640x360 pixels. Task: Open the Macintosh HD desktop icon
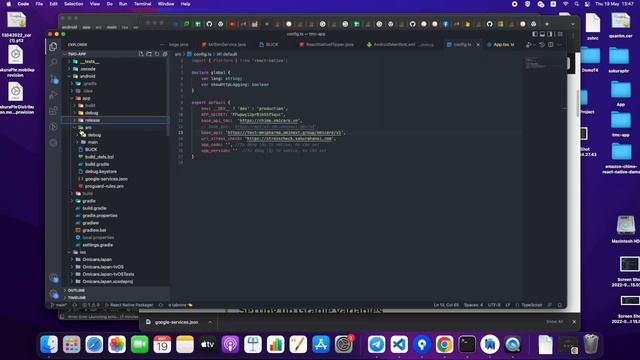pos(626,229)
